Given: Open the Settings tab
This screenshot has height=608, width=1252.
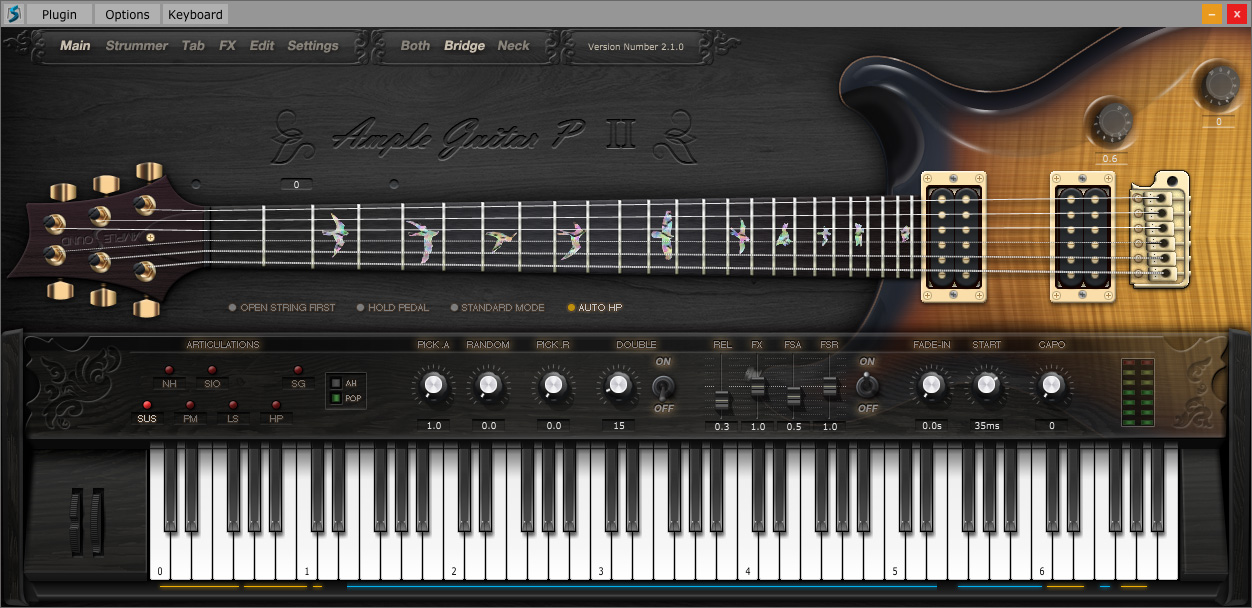Looking at the screenshot, I should point(313,46).
